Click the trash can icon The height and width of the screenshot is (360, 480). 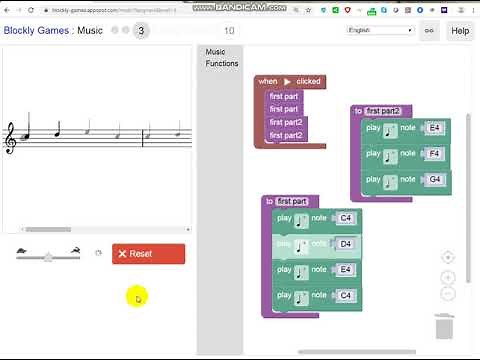(x=444, y=326)
